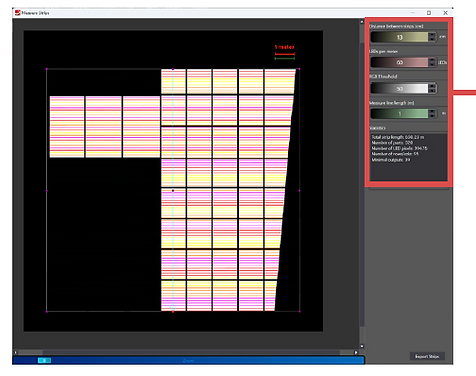Increase the Measure line length value
476x376 pixels.
(432, 111)
